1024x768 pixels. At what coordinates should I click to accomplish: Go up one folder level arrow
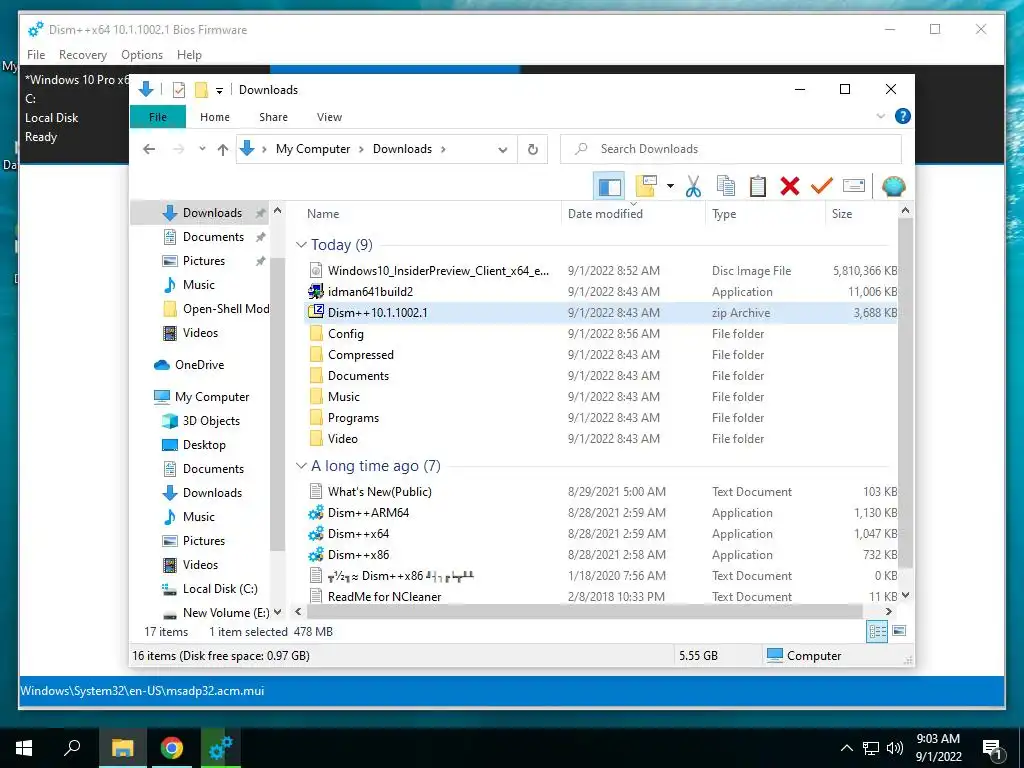(223, 150)
